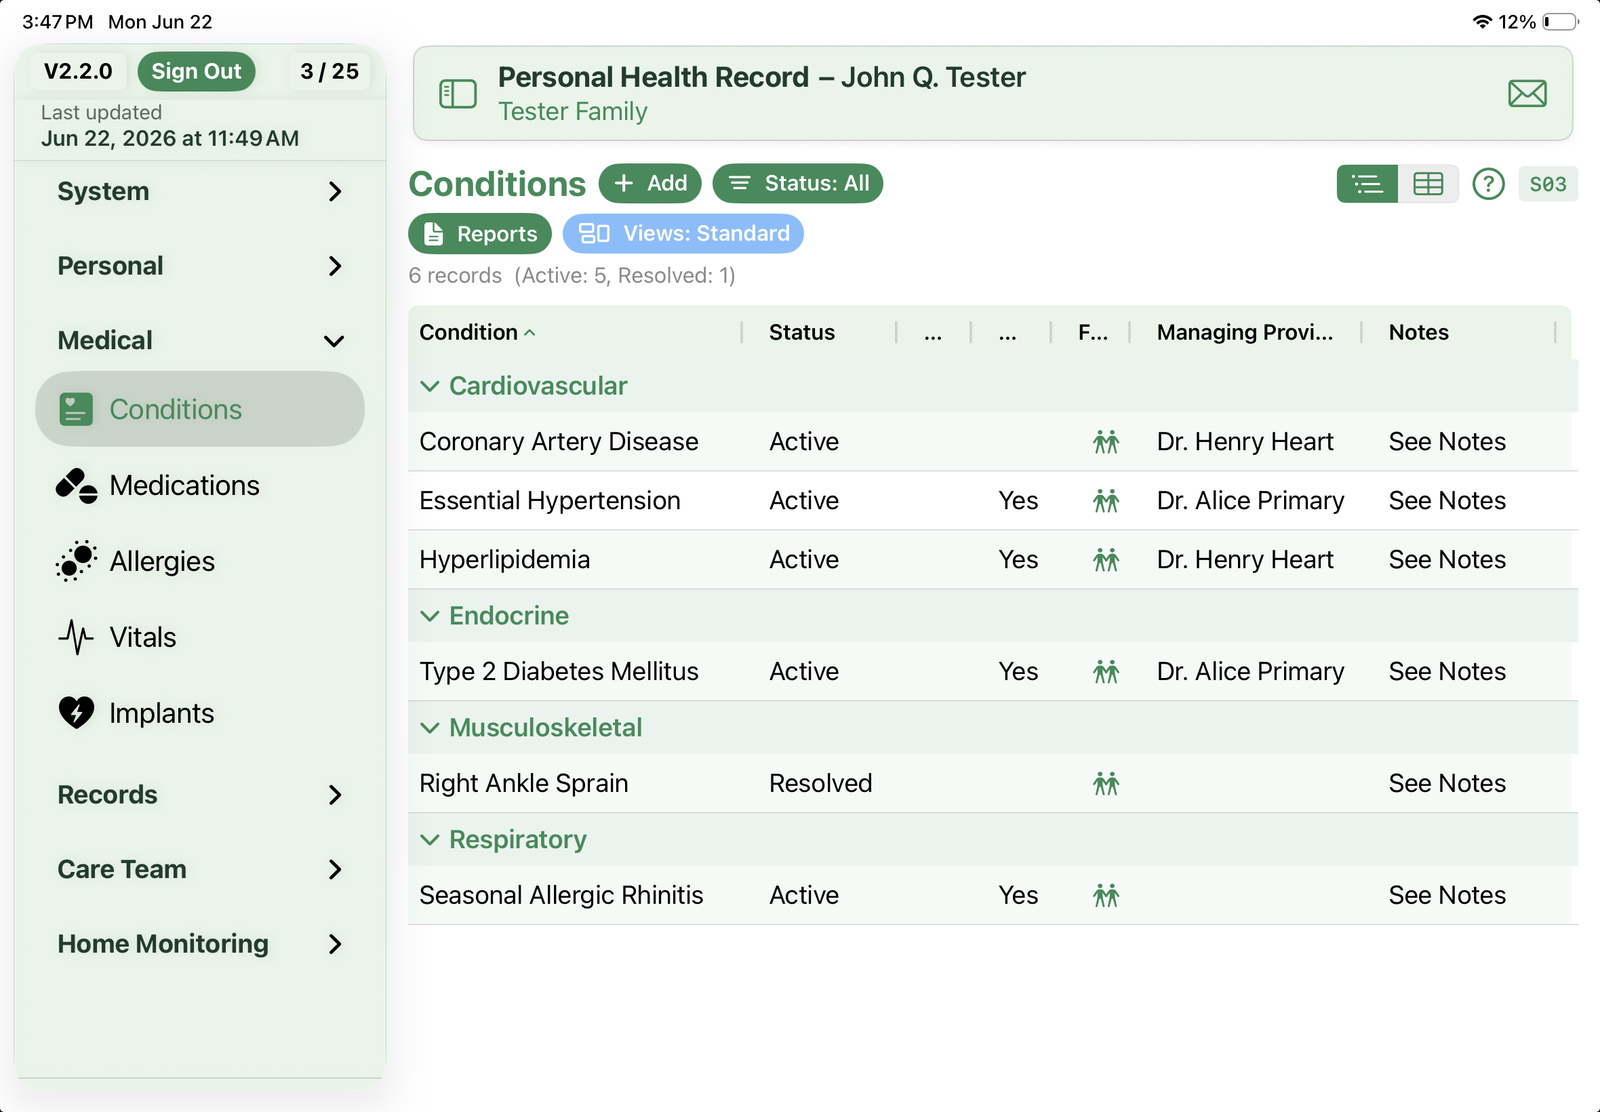Click Dr. Henry Heart in Coronary row

point(1245,442)
